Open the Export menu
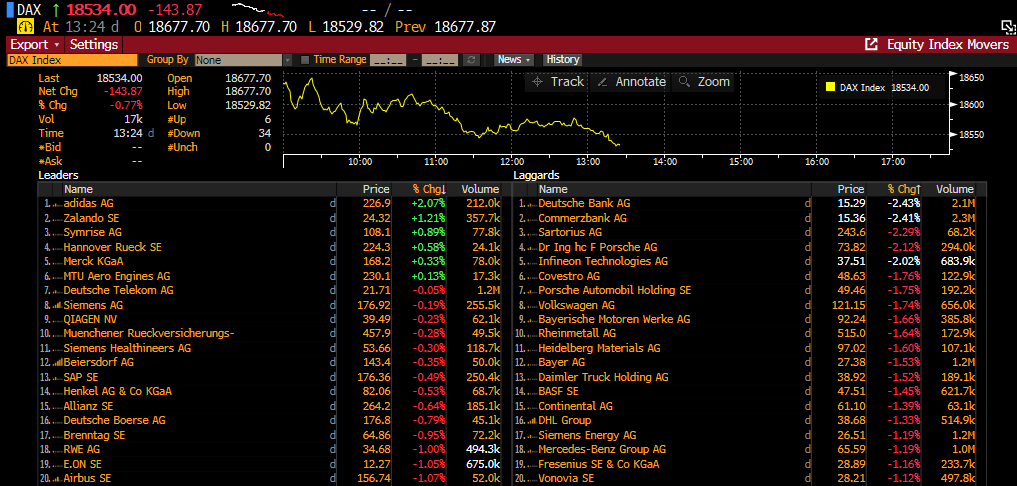This screenshot has width=1017, height=486. pyautogui.click(x=35, y=45)
